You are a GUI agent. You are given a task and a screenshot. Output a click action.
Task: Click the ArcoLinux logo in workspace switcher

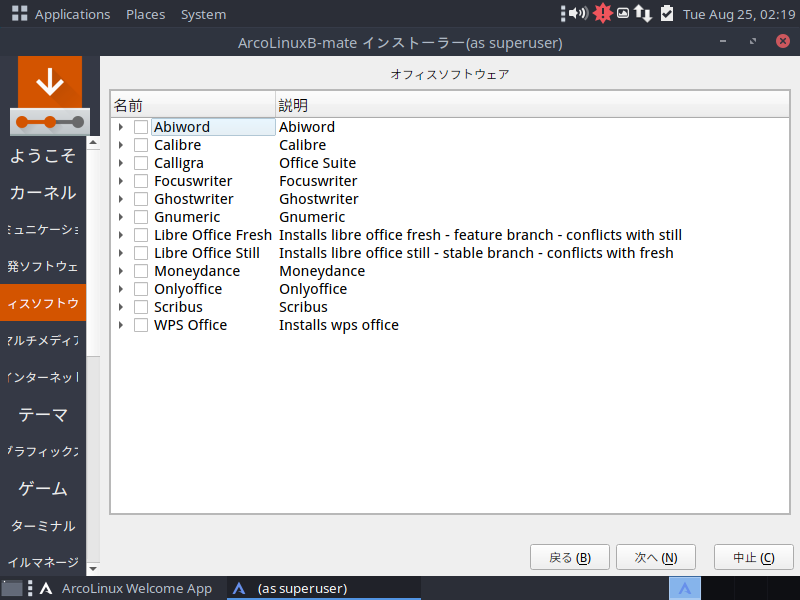(684, 588)
